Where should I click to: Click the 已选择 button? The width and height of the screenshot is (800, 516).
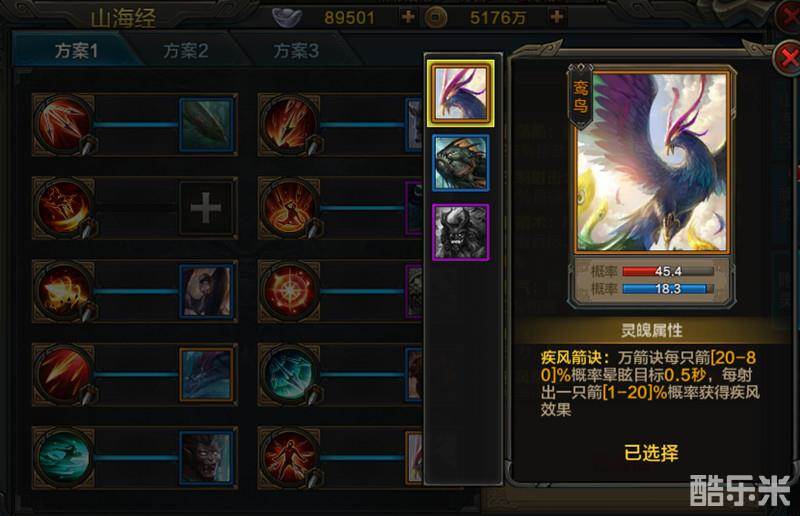pyautogui.click(x=651, y=453)
